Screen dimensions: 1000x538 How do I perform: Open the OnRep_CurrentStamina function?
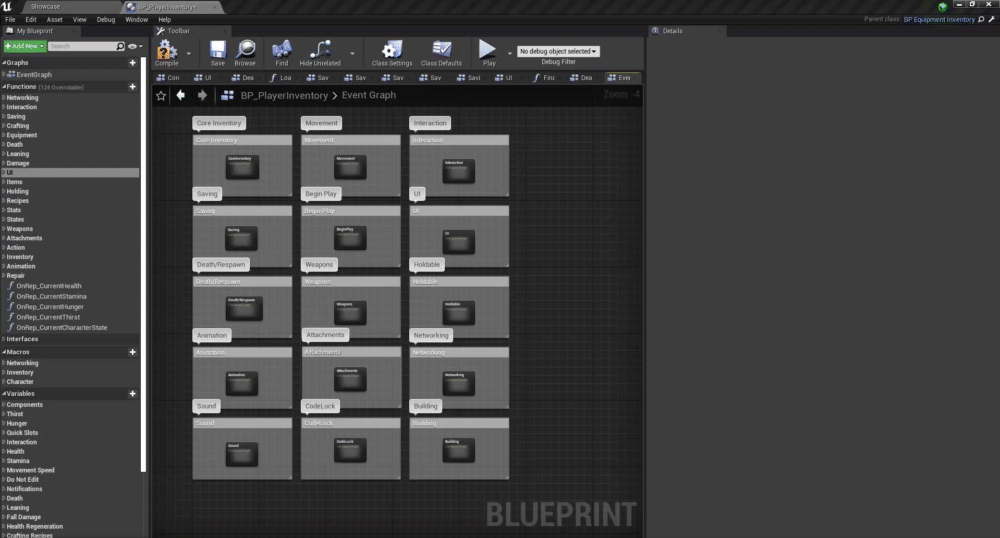pyautogui.click(x=51, y=296)
